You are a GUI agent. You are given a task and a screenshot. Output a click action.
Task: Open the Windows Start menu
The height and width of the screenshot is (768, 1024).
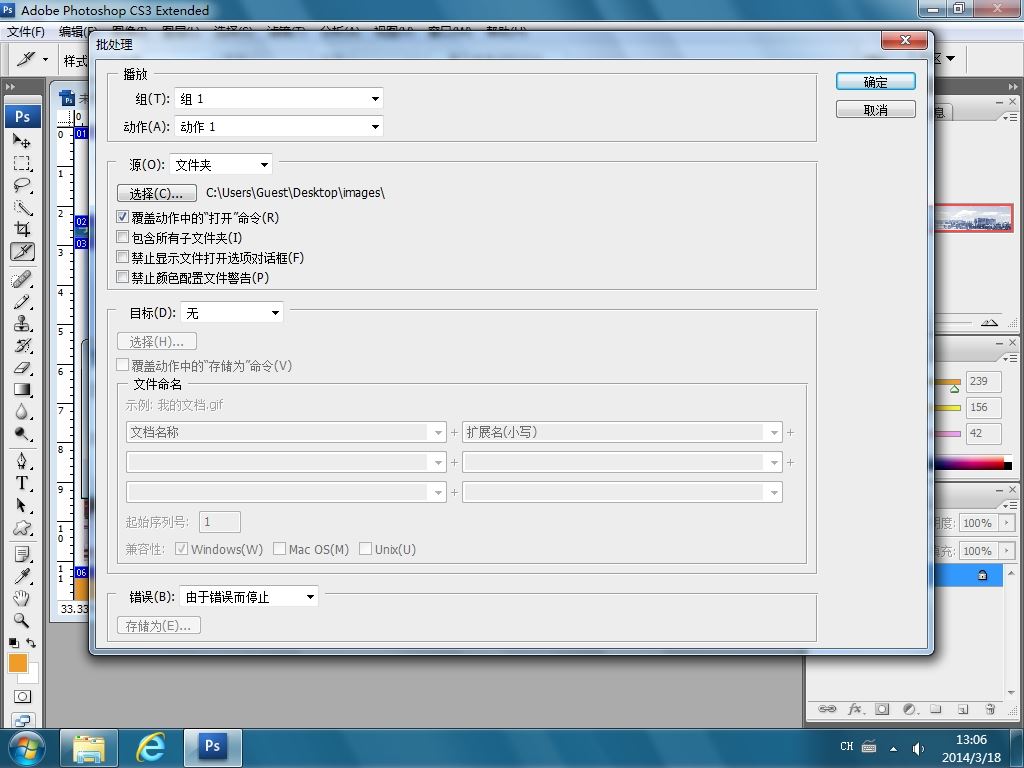click(x=26, y=748)
